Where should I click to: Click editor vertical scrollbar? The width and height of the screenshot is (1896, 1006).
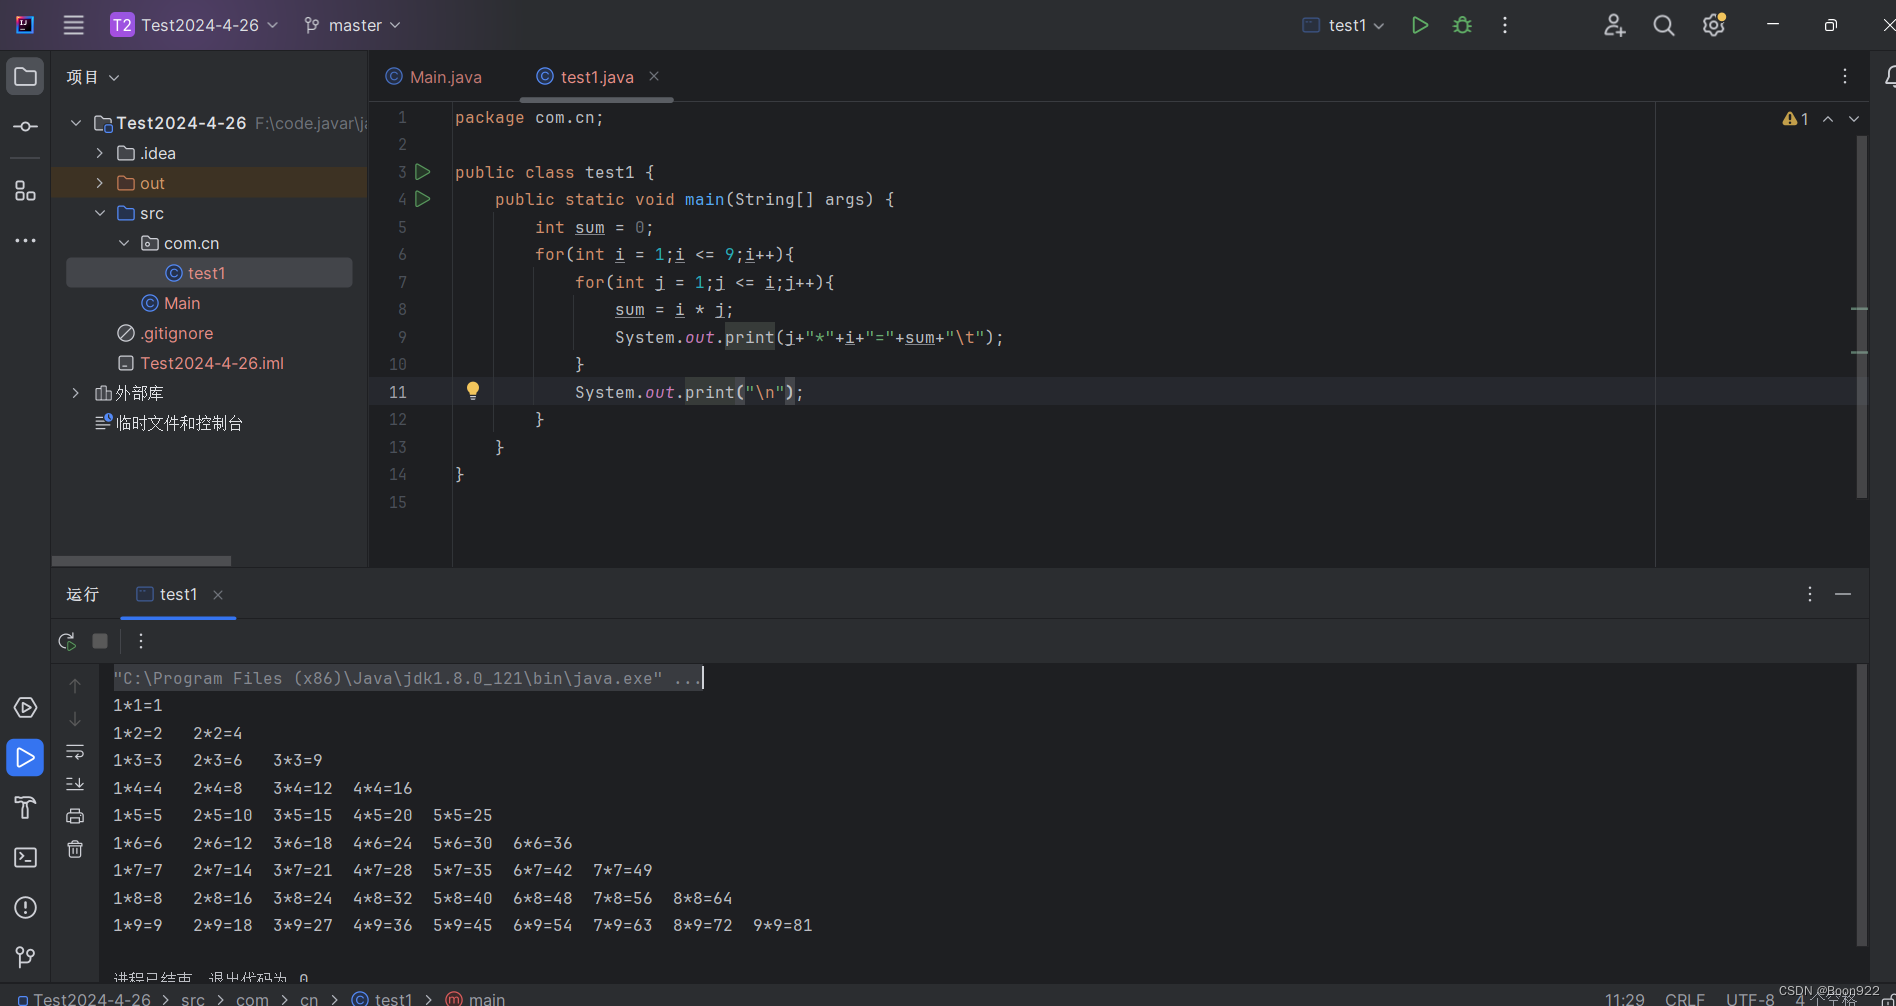click(1862, 317)
